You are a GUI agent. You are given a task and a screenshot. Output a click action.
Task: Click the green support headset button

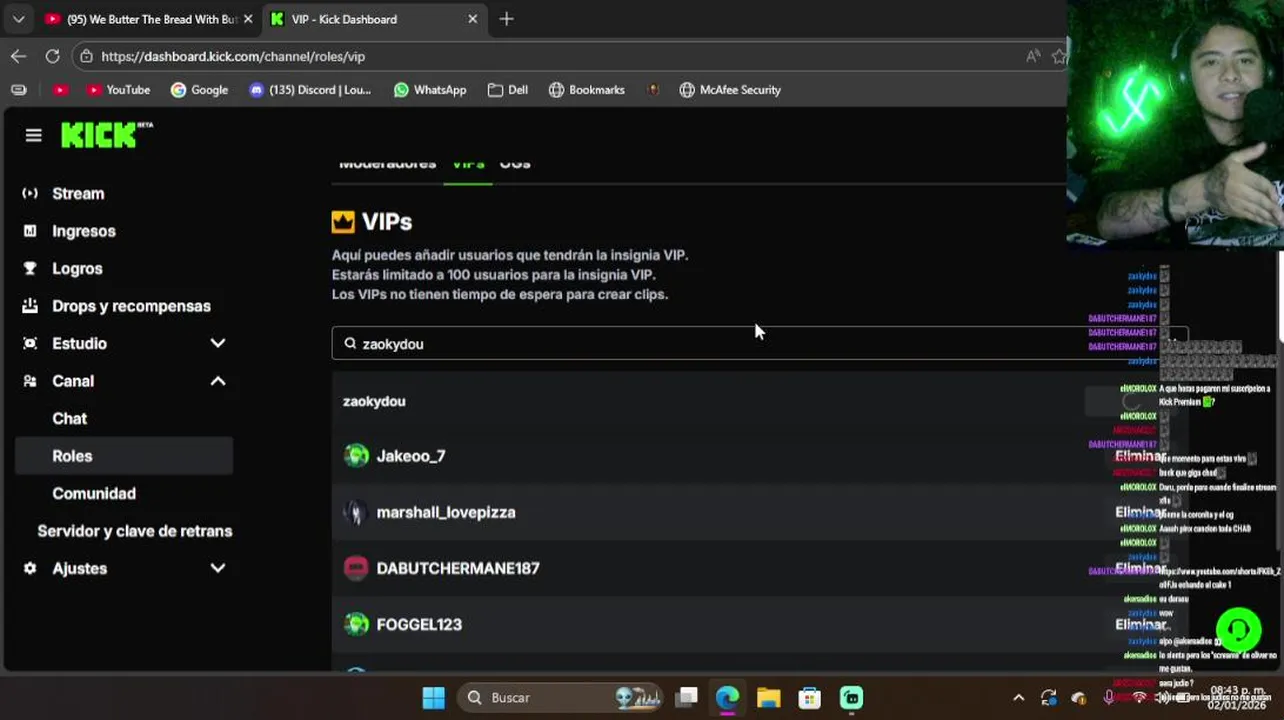tap(1238, 630)
